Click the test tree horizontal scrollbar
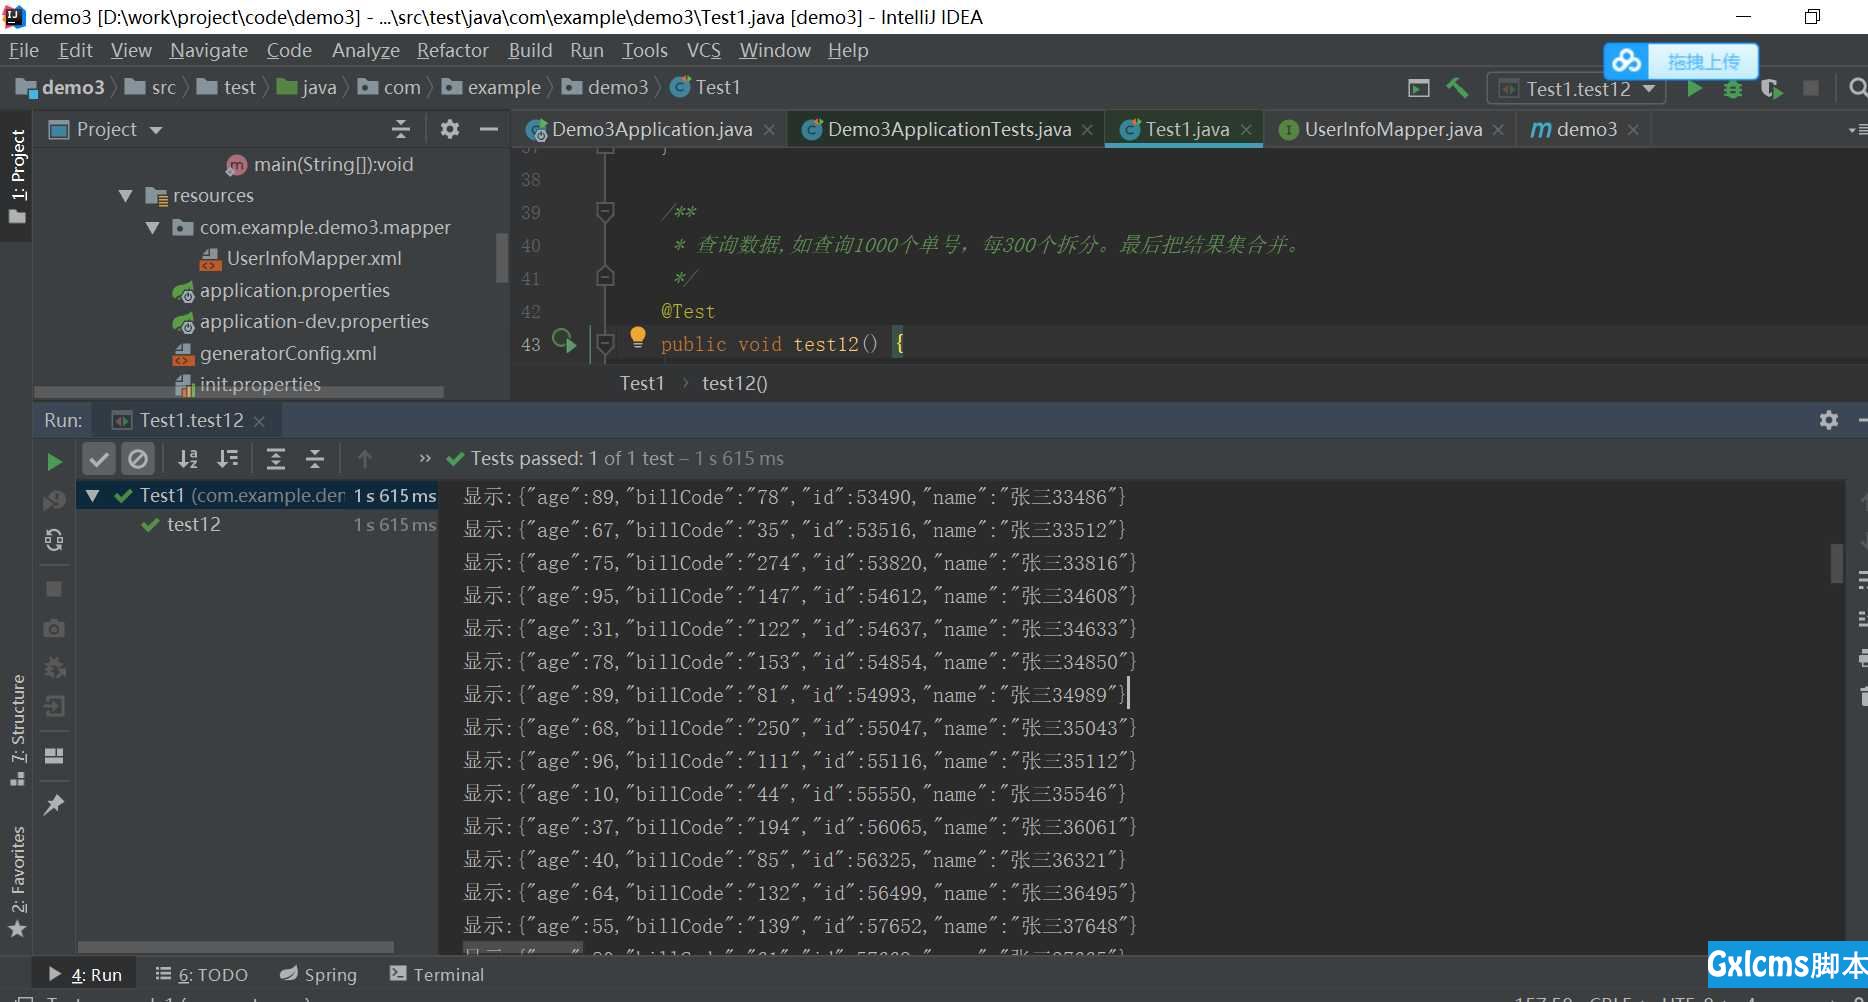The width and height of the screenshot is (1868, 1002). pos(236,947)
